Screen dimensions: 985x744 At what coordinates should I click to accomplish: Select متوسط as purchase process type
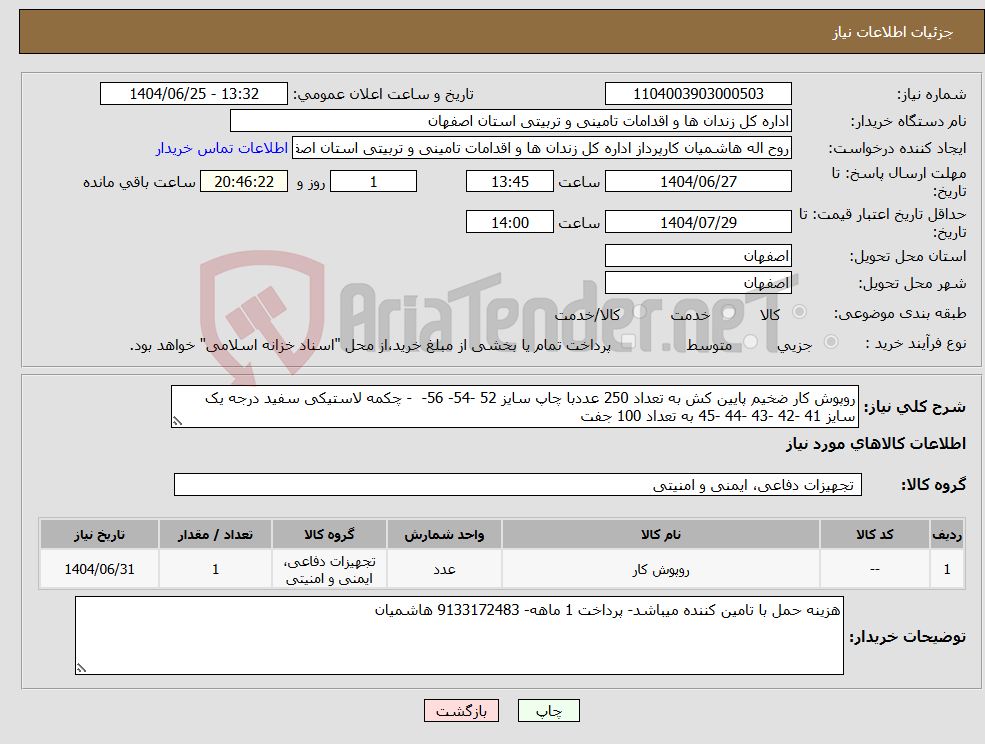point(750,340)
